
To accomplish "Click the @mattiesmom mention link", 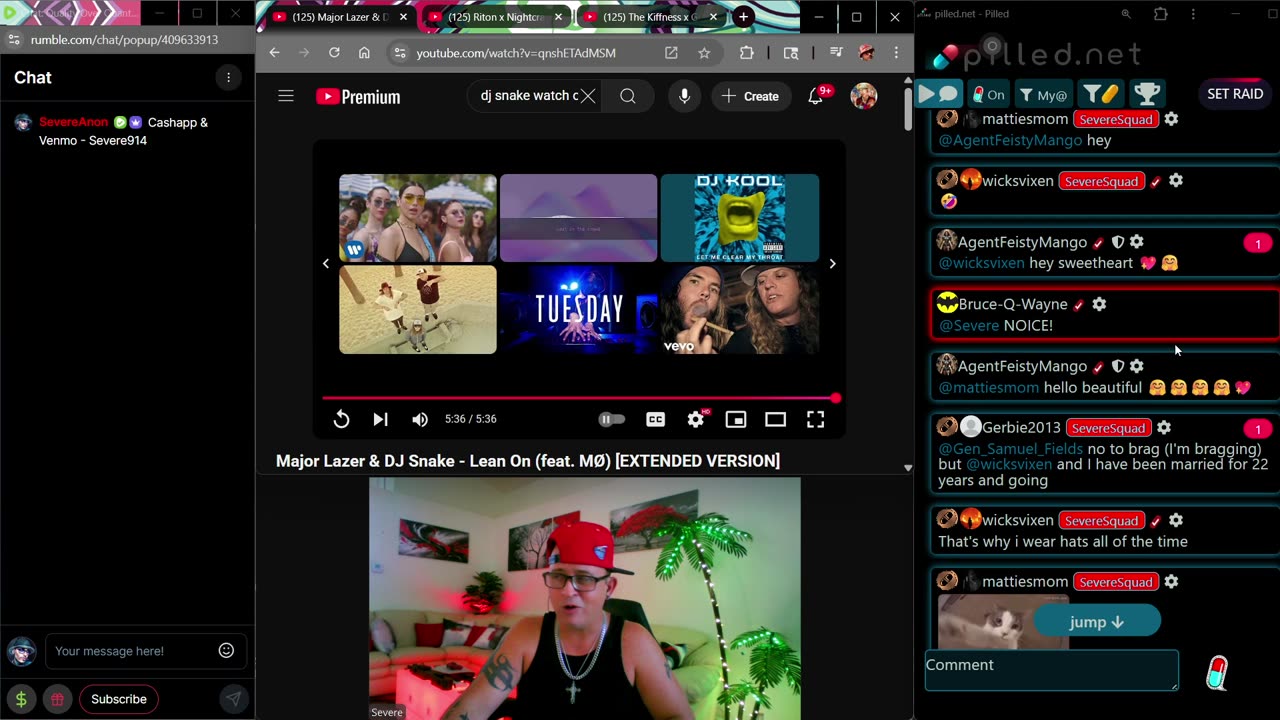I will 989,387.
